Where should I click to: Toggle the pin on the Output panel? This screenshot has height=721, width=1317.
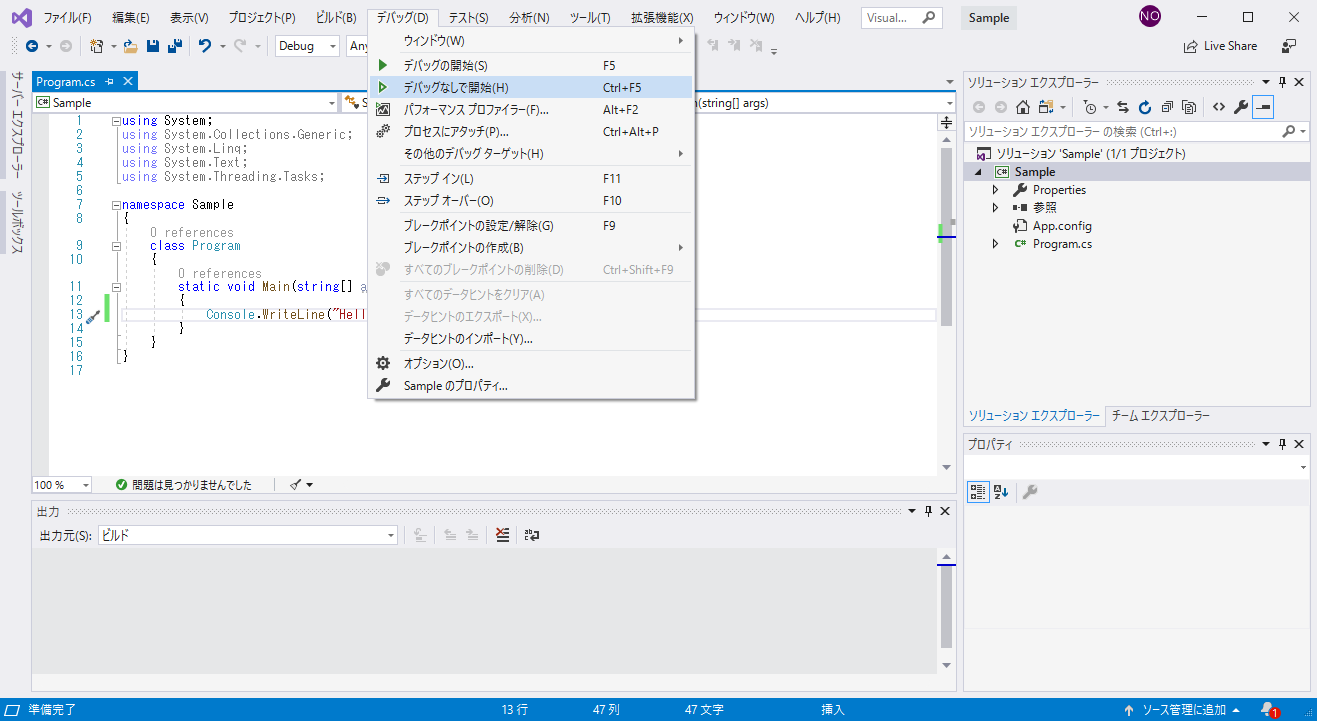click(x=927, y=511)
